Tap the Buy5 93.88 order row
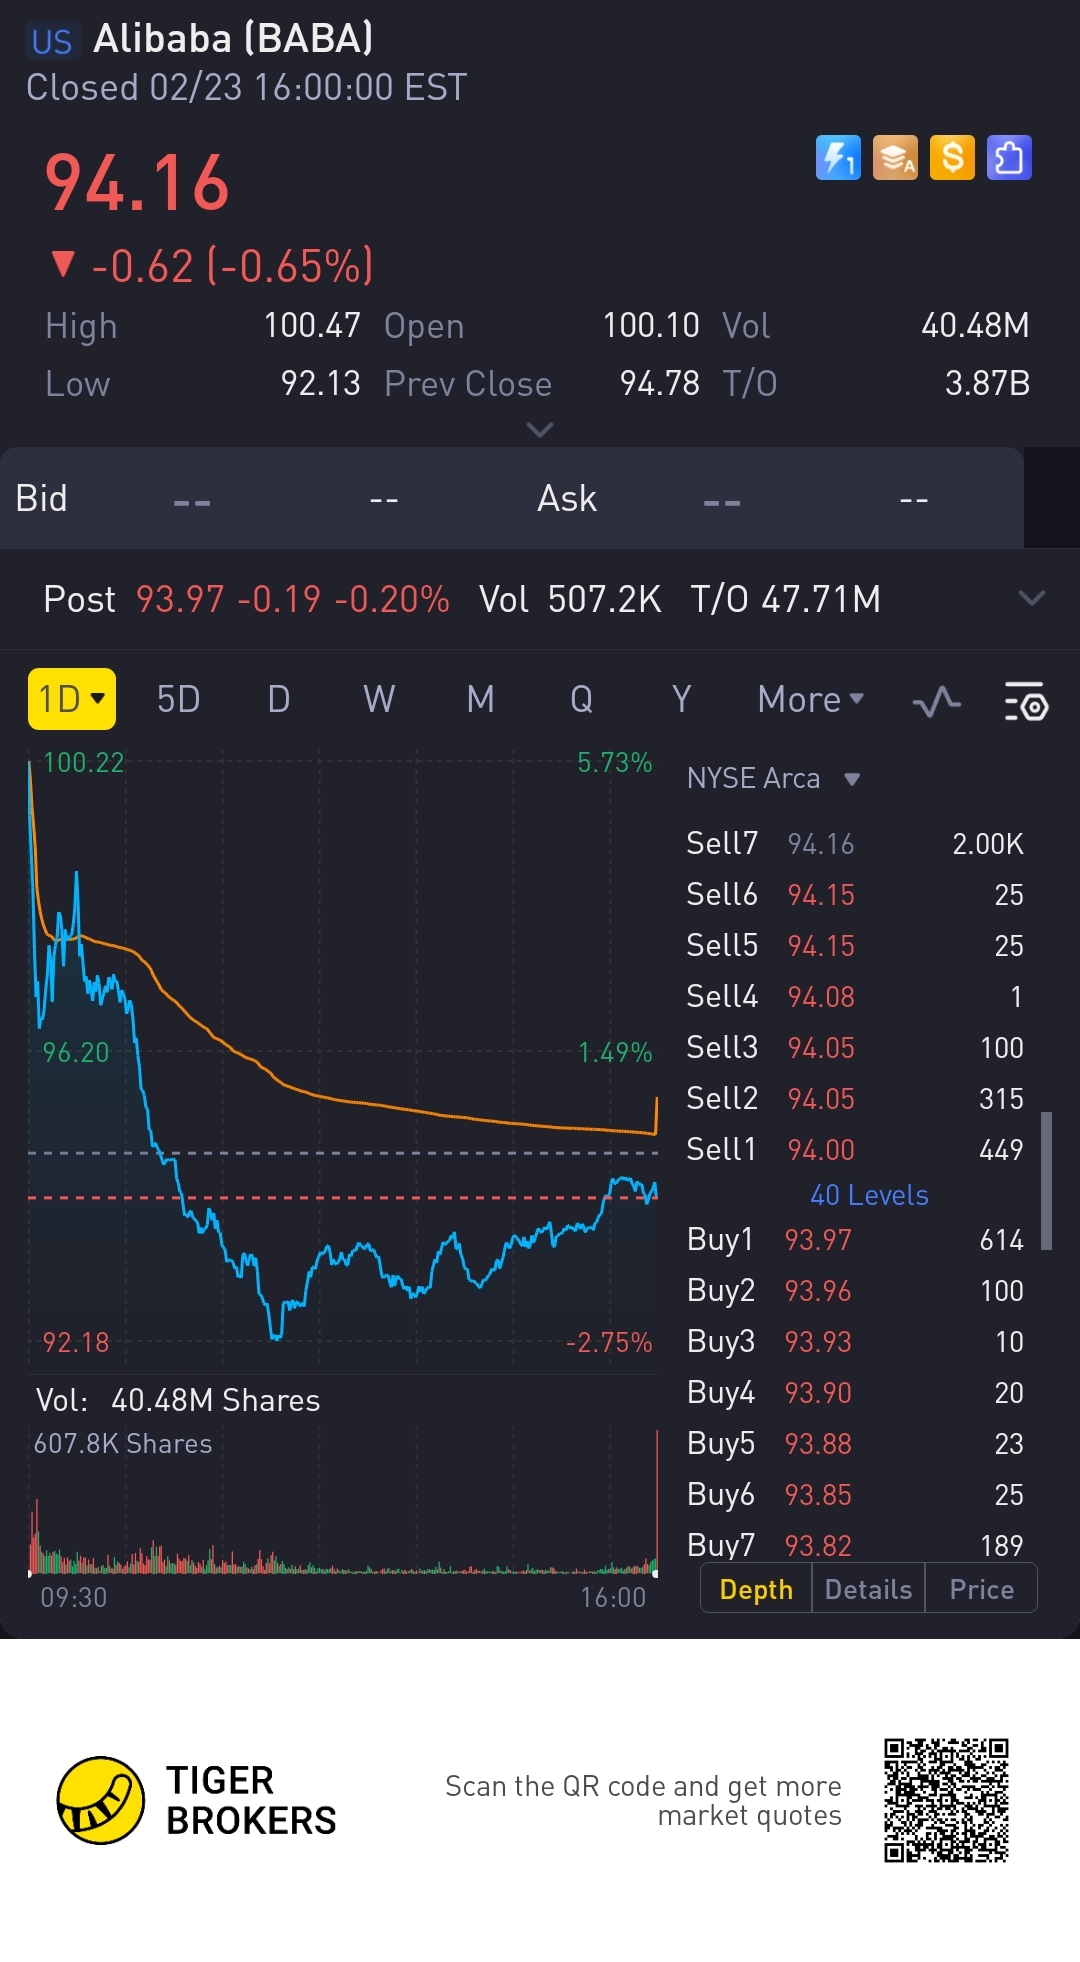The height and width of the screenshot is (1962, 1080). point(855,1443)
